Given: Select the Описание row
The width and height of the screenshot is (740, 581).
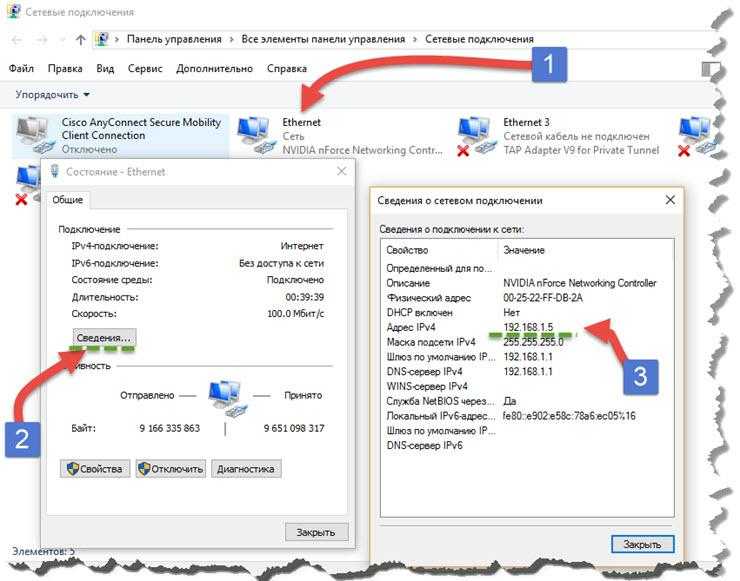Looking at the screenshot, I should pyautogui.click(x=527, y=283).
